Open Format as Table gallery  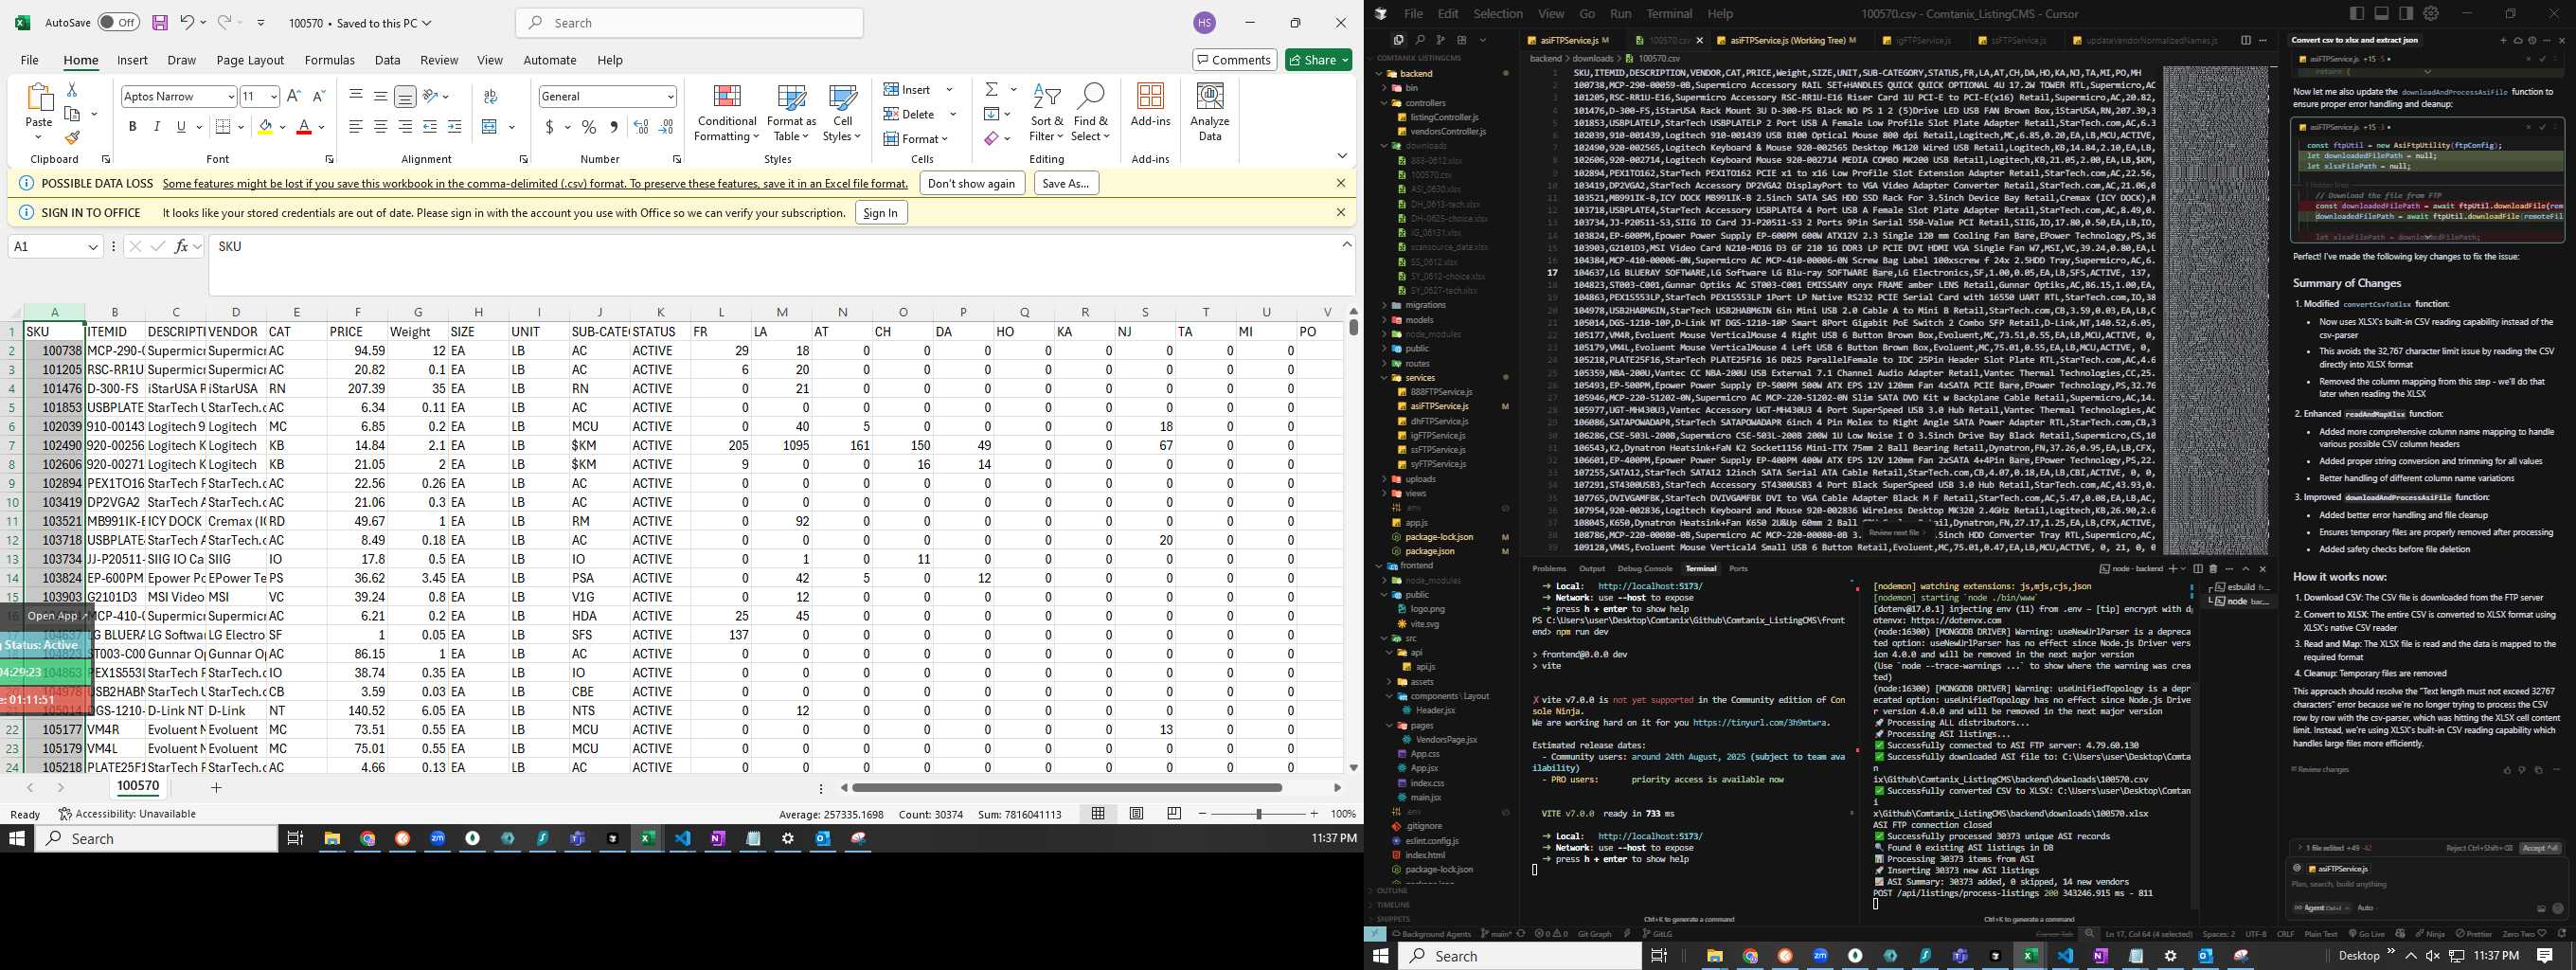pos(791,112)
